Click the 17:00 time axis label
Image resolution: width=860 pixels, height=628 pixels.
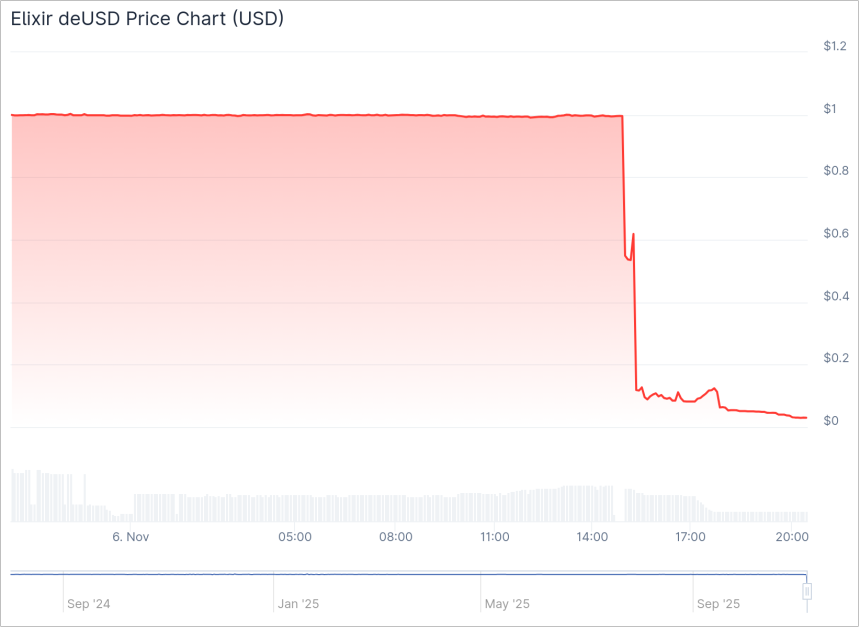point(691,537)
